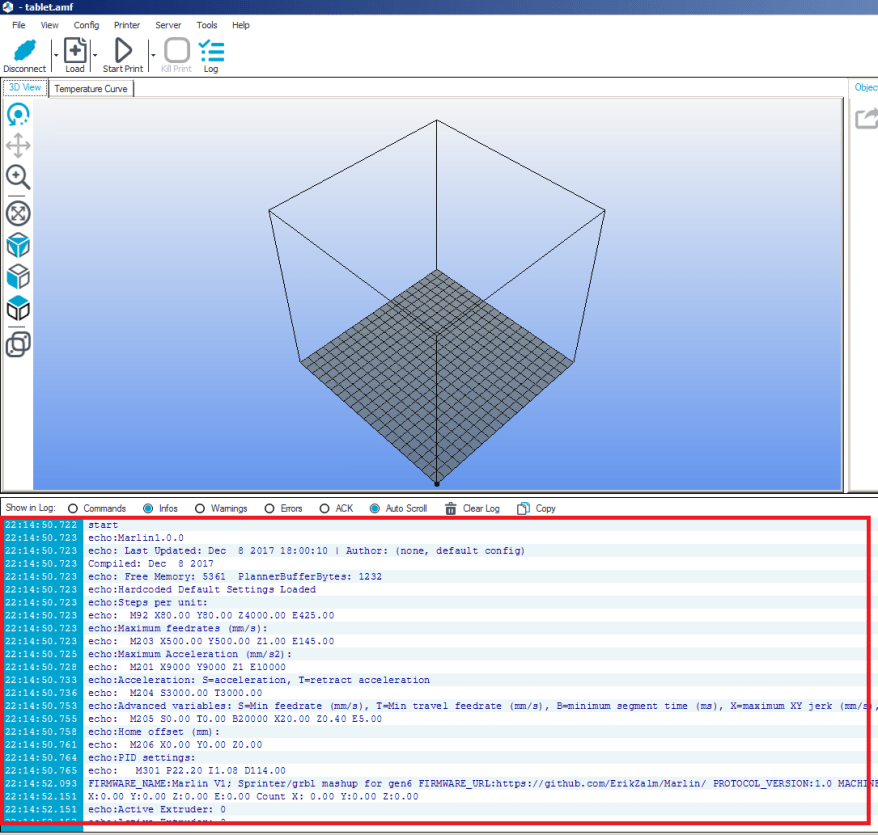Open the dropdown arrow beside Start Print
Viewport: 878px width, 835px height.
(x=152, y=56)
